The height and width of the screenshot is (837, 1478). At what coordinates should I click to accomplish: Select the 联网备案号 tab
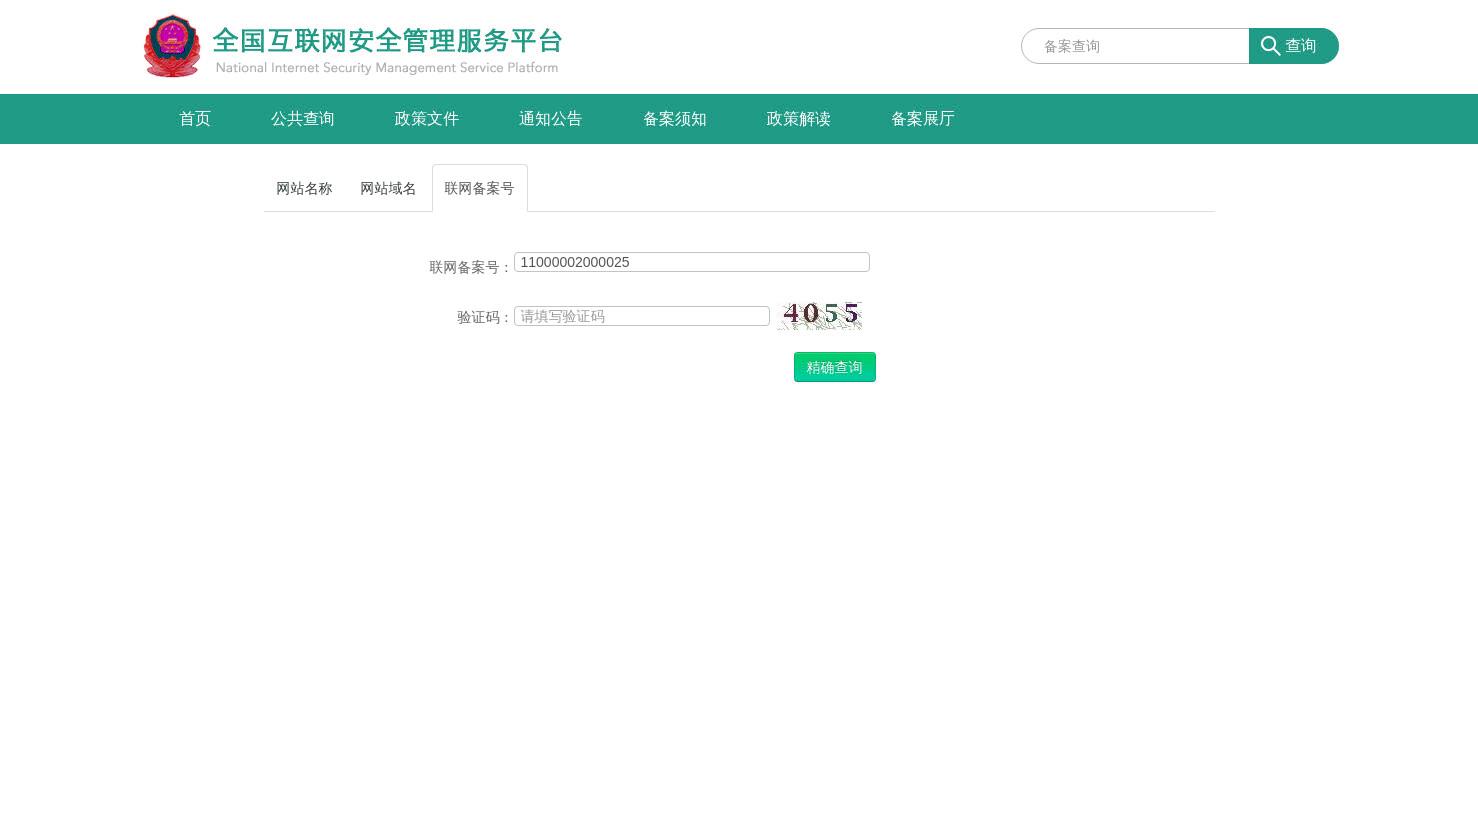480,188
